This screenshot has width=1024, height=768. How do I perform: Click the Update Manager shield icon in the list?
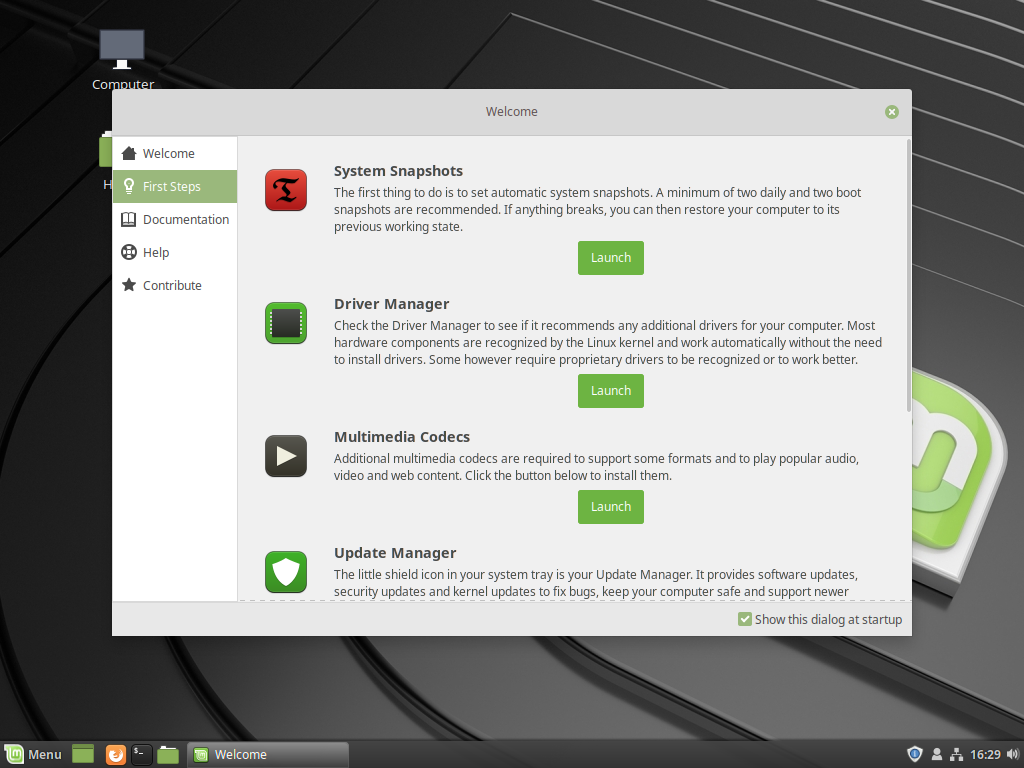tap(286, 572)
